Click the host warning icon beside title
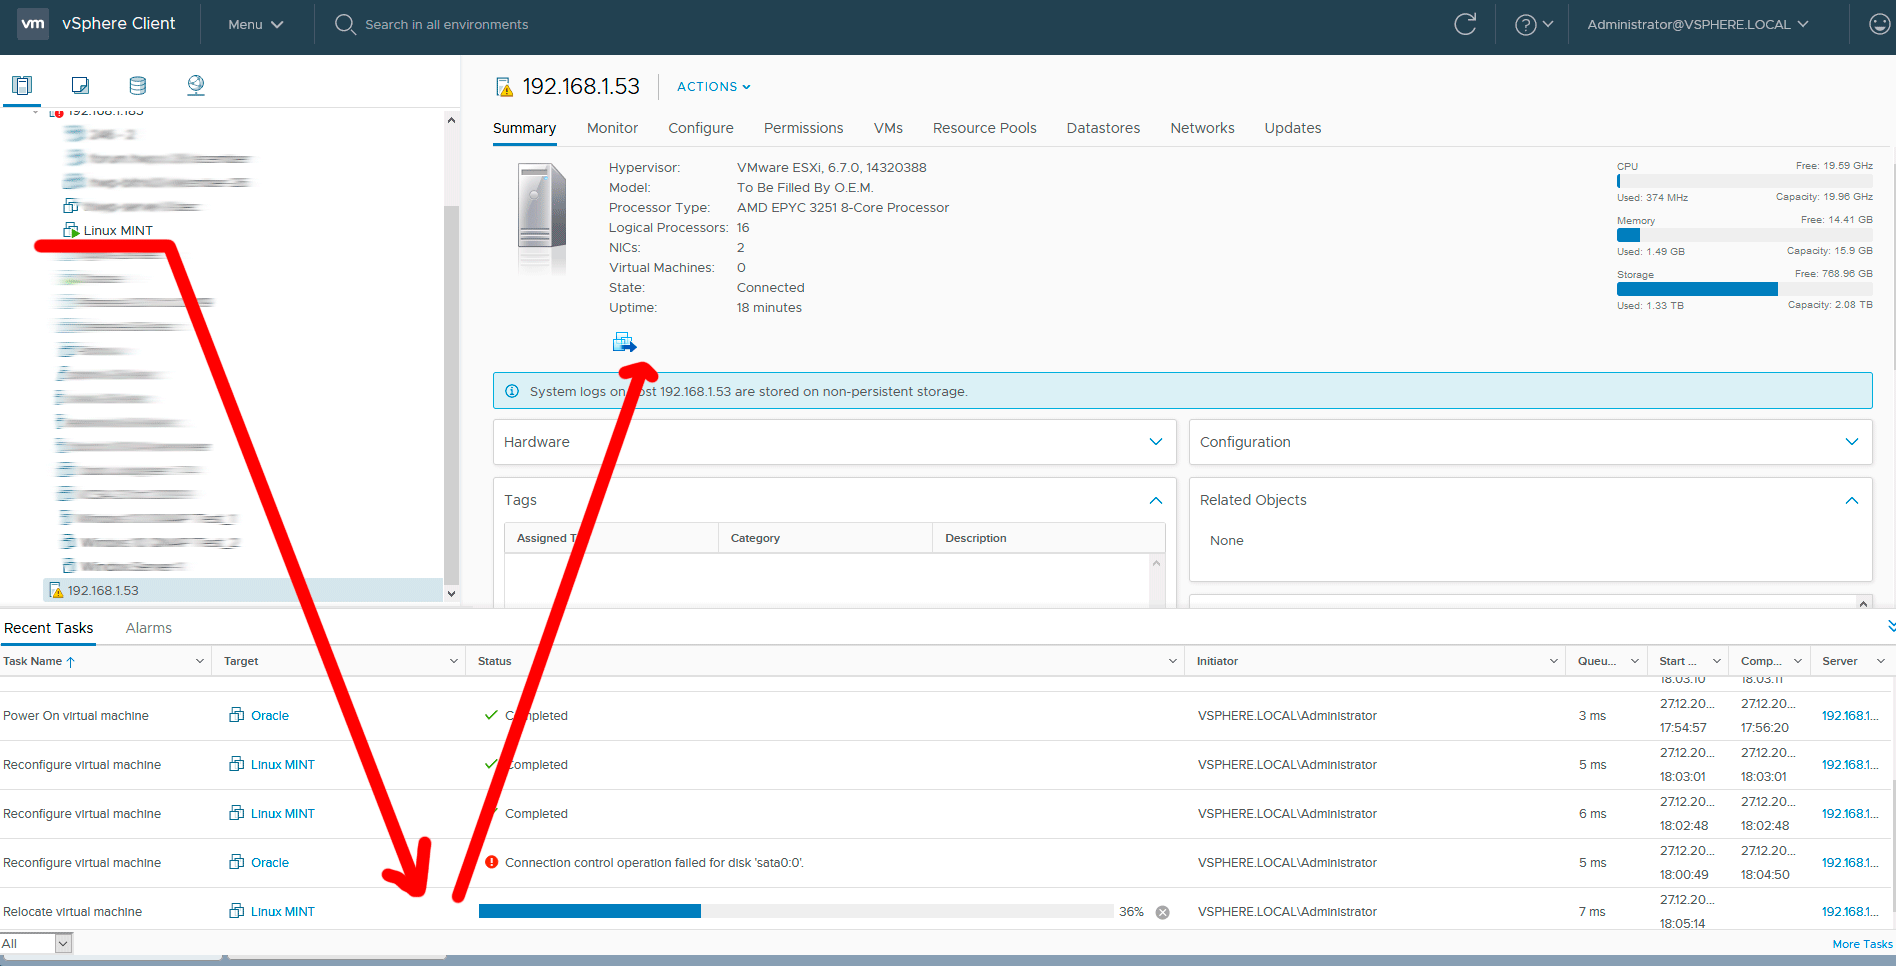1896x966 pixels. tap(505, 87)
